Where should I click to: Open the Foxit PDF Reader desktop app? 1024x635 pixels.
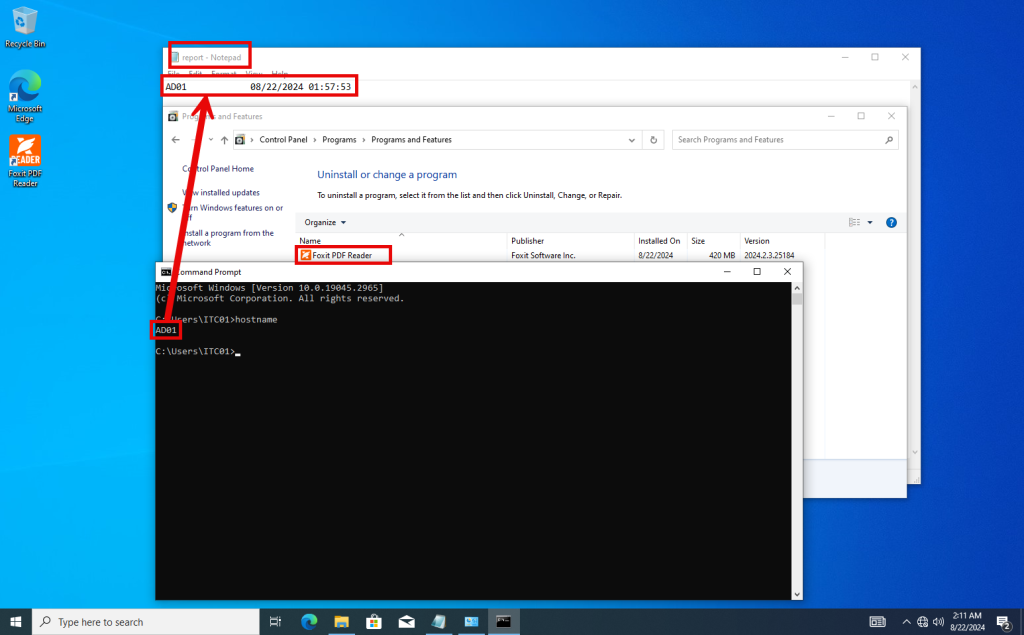click(x=25, y=150)
